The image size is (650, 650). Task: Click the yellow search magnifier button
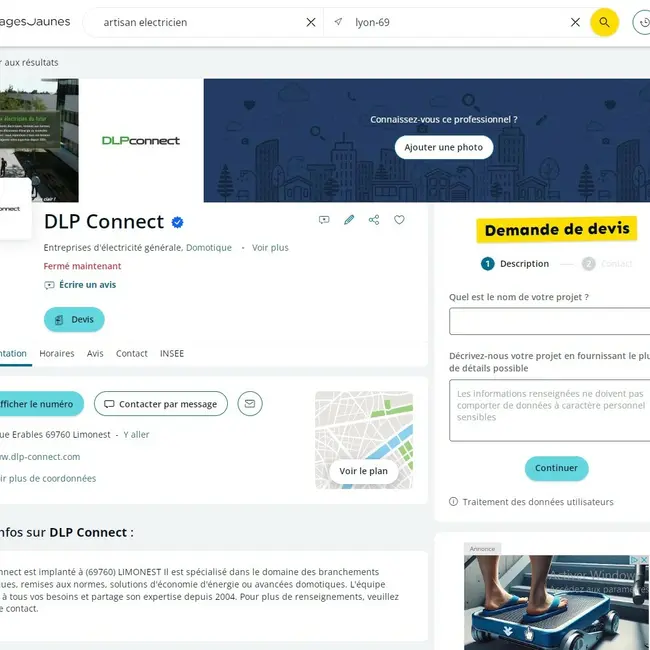[604, 22]
